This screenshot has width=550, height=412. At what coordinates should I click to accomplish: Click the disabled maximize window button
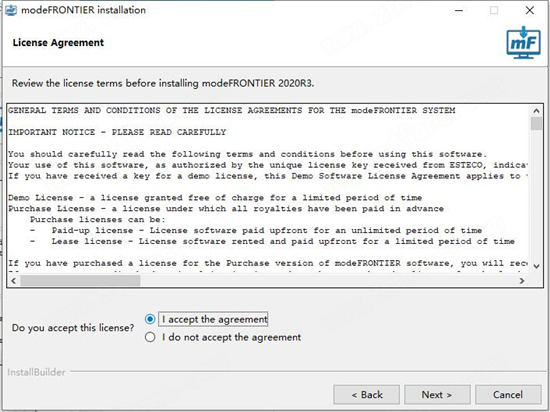[x=494, y=10]
